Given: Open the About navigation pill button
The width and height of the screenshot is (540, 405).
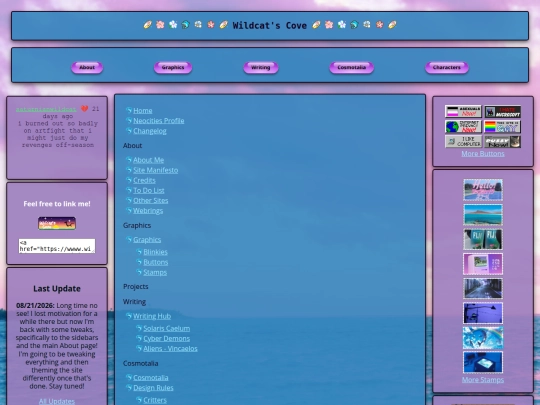Looking at the screenshot, I should click(87, 68).
